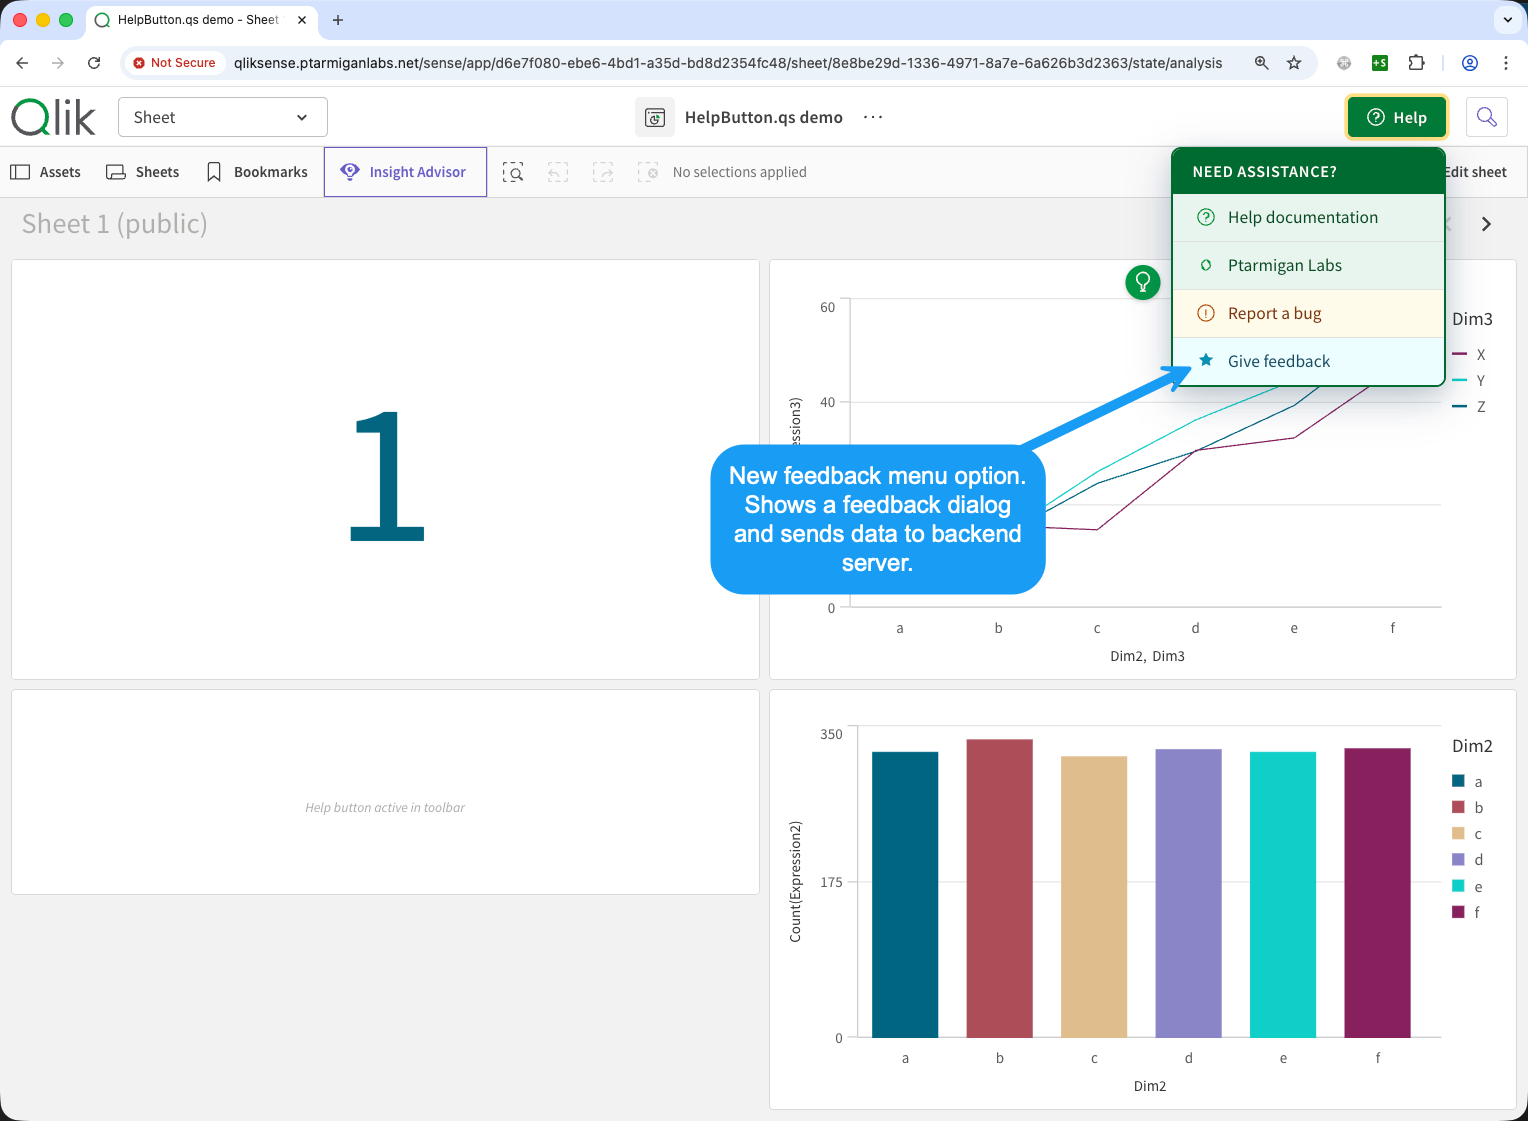
Task: Click the clear all selections icon
Action: [648, 172]
